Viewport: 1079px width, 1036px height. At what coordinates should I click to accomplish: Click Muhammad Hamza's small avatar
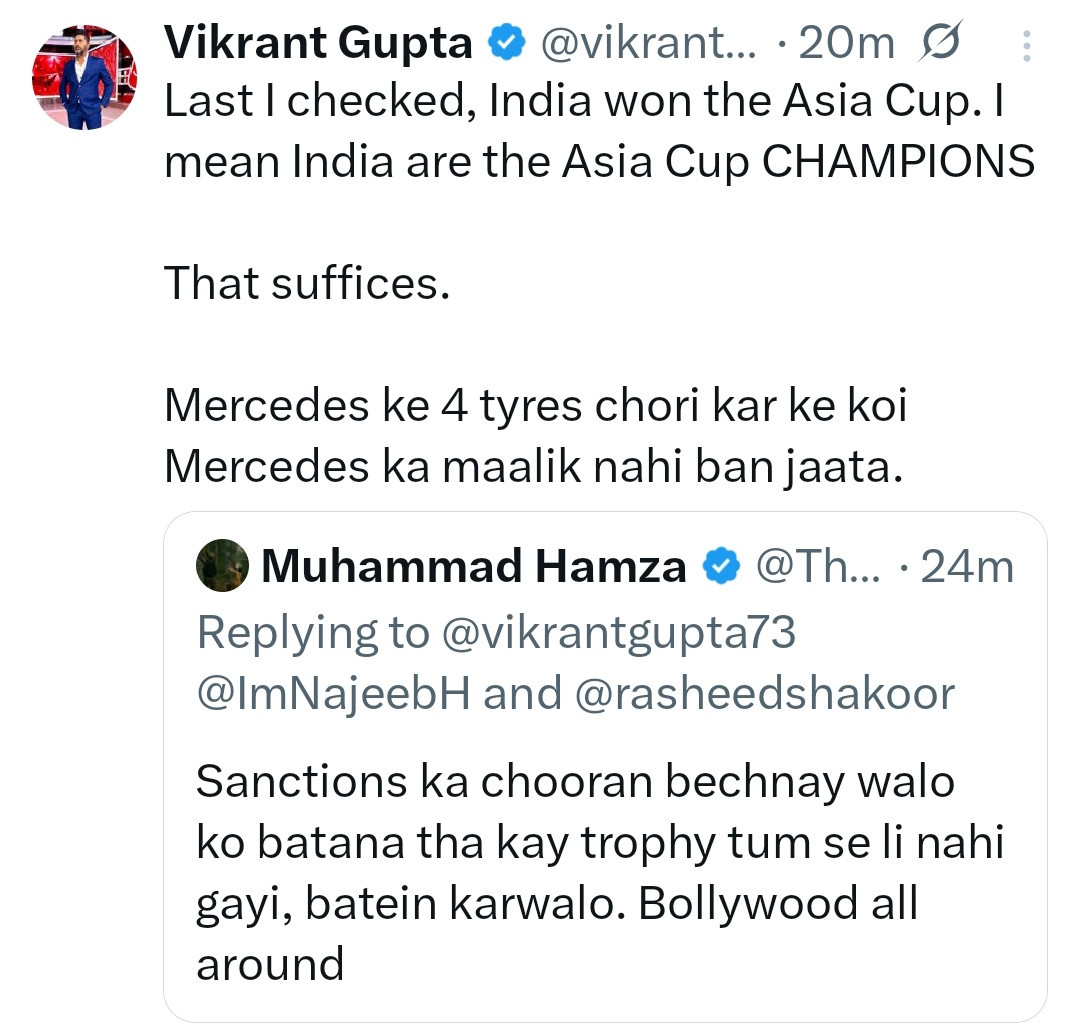coord(221,567)
